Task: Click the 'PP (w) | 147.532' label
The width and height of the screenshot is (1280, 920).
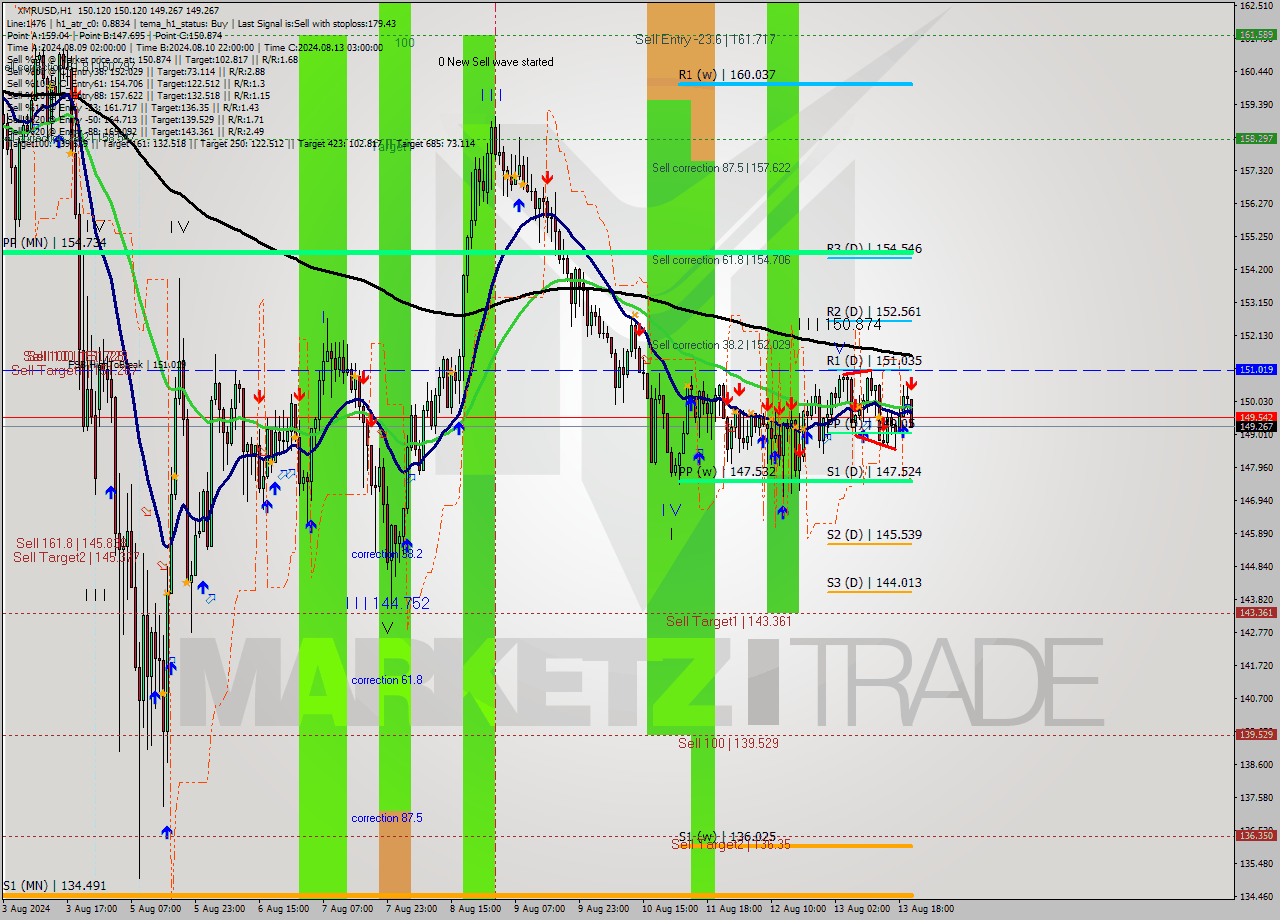Action: (x=727, y=471)
